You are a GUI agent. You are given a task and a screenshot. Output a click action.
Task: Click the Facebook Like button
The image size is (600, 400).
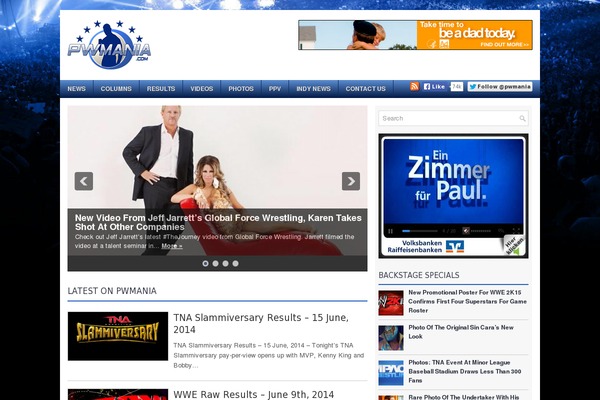click(435, 87)
